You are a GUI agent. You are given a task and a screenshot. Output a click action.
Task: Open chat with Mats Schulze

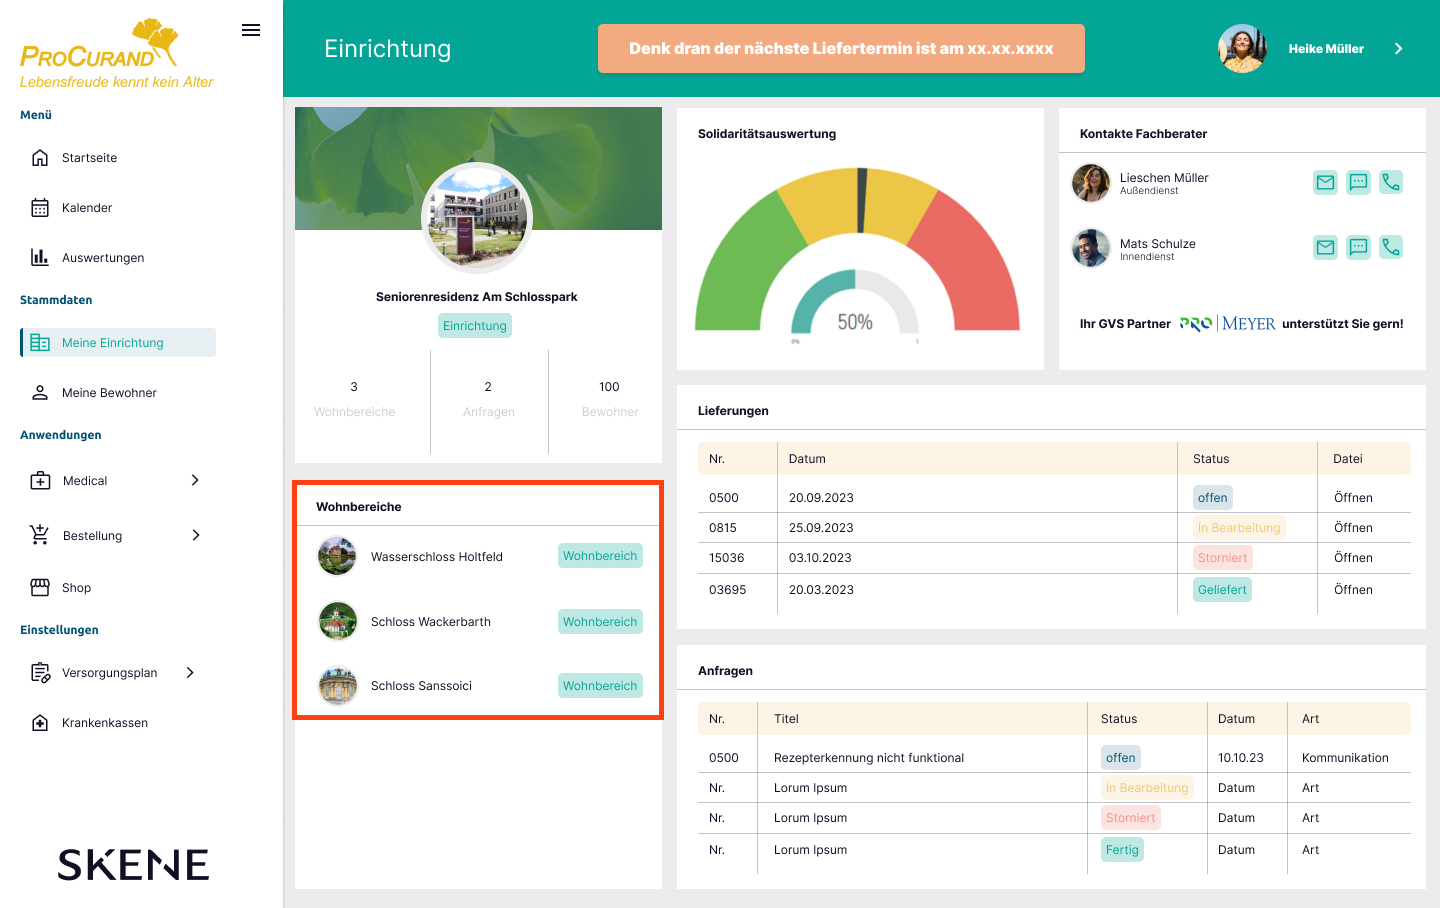click(x=1358, y=247)
